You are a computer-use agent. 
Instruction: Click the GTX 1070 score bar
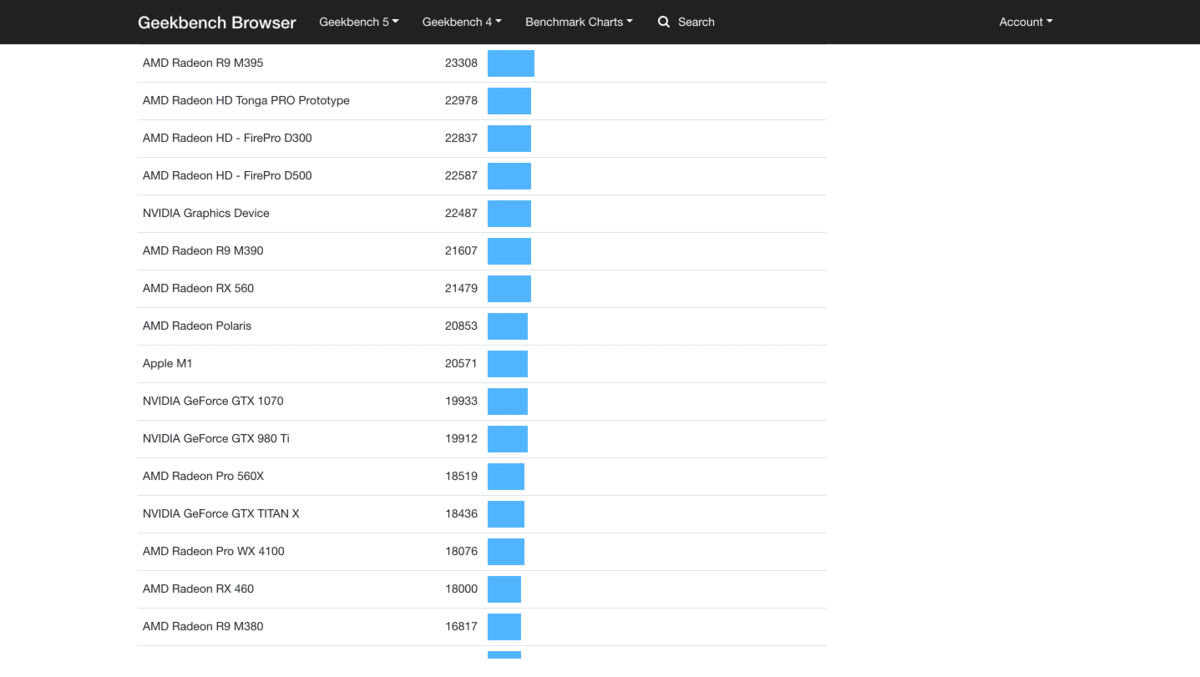[x=507, y=401]
